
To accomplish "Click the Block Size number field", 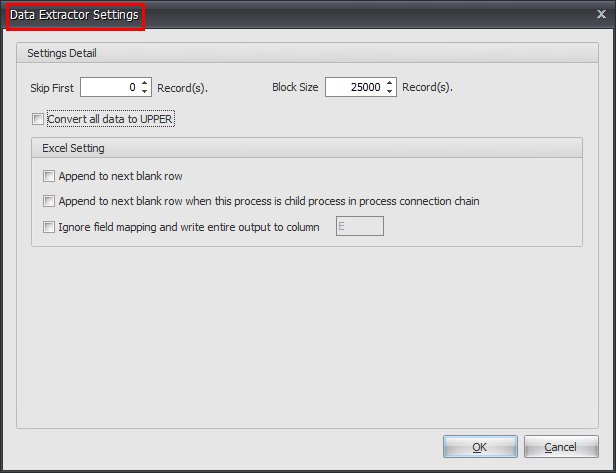I will (x=354, y=88).
